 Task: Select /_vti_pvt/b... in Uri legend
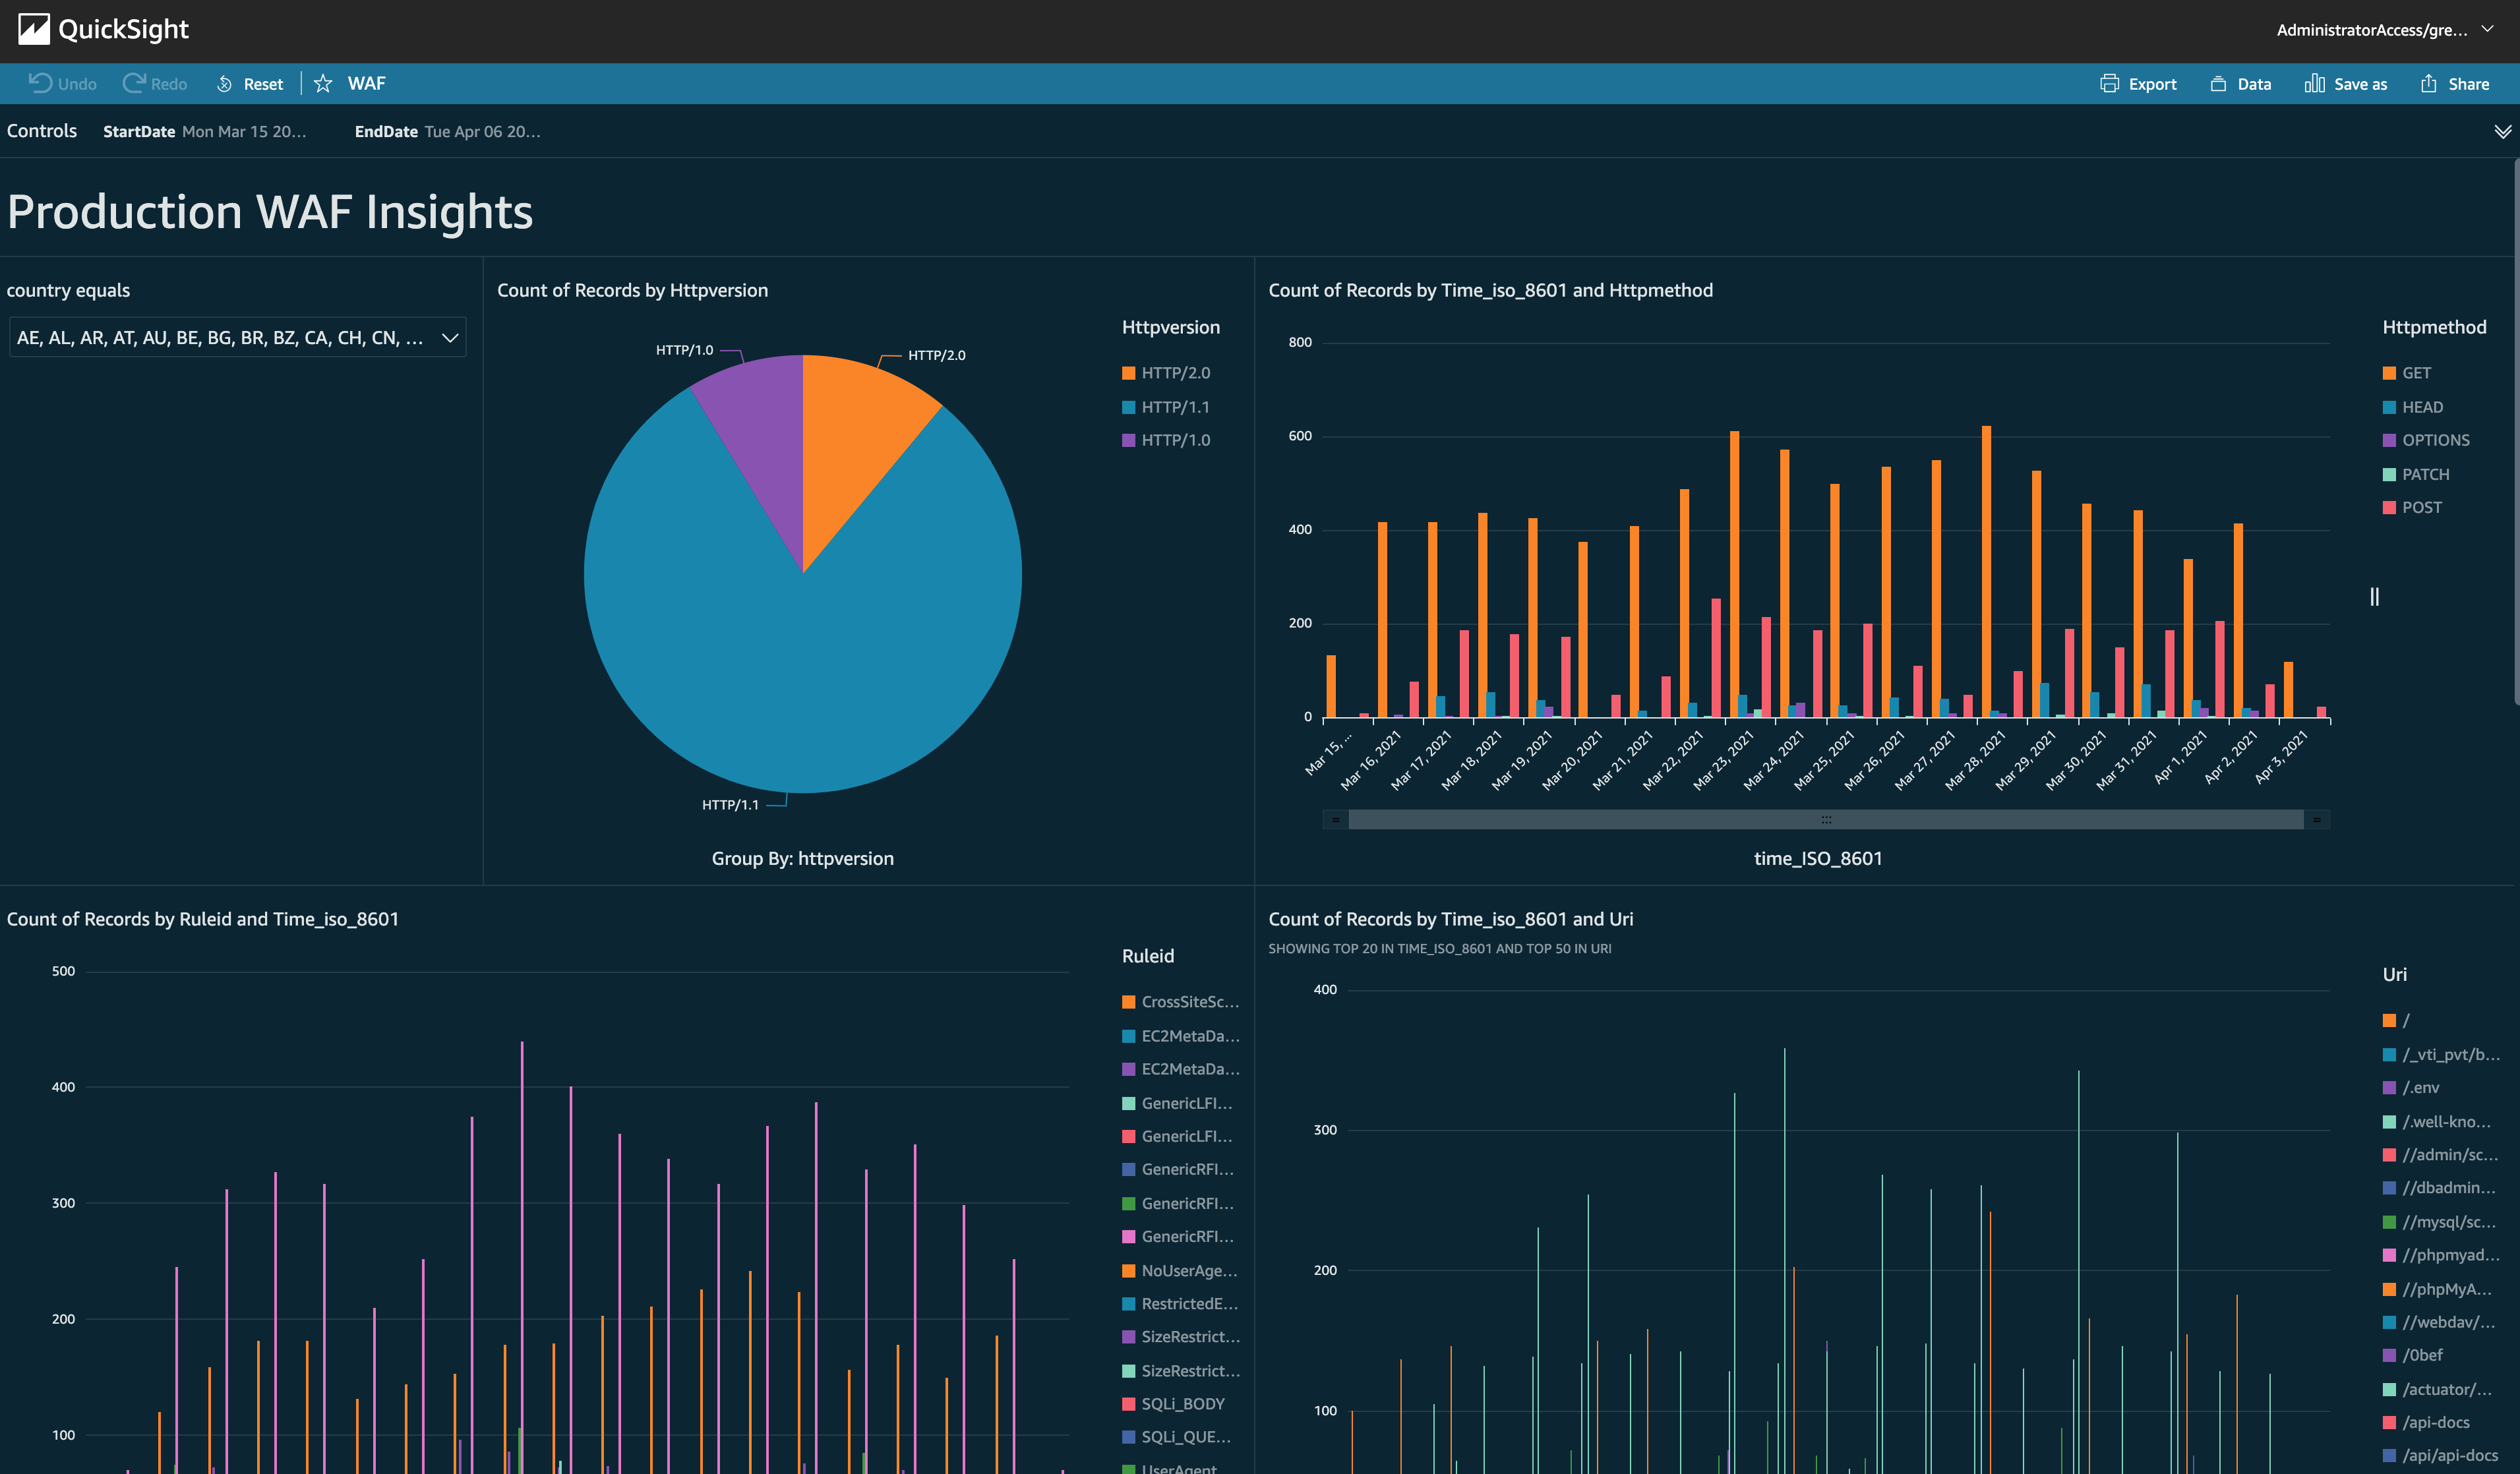pos(2441,1055)
